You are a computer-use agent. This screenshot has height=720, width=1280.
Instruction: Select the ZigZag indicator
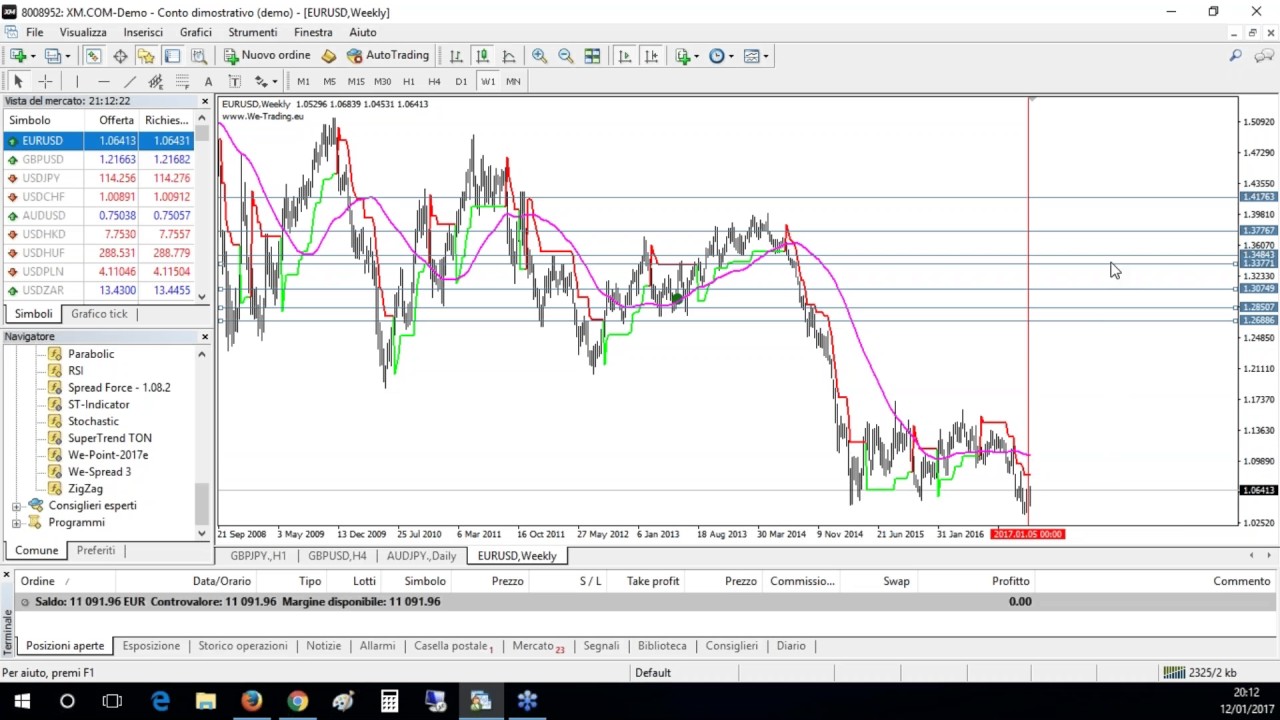pos(85,489)
